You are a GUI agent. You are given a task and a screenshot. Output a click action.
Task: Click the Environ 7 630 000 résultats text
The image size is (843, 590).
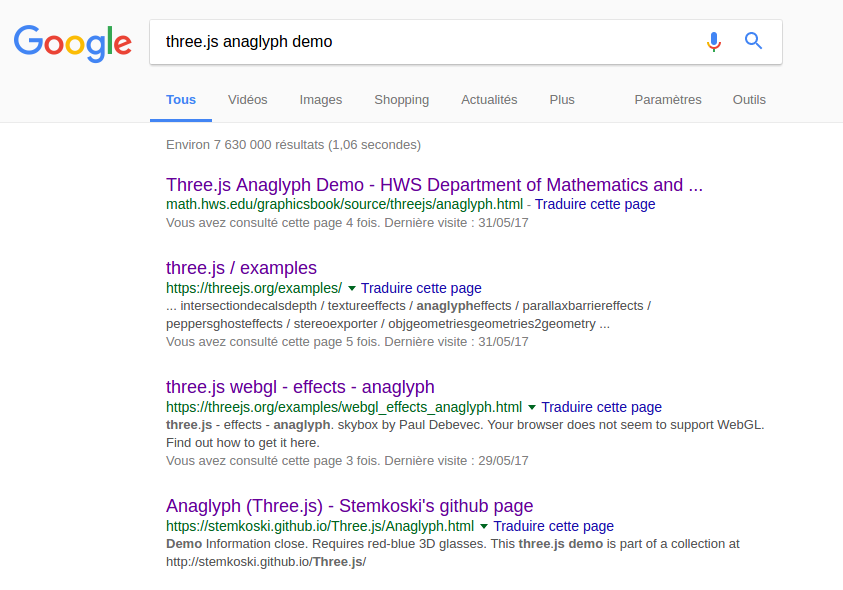294,145
